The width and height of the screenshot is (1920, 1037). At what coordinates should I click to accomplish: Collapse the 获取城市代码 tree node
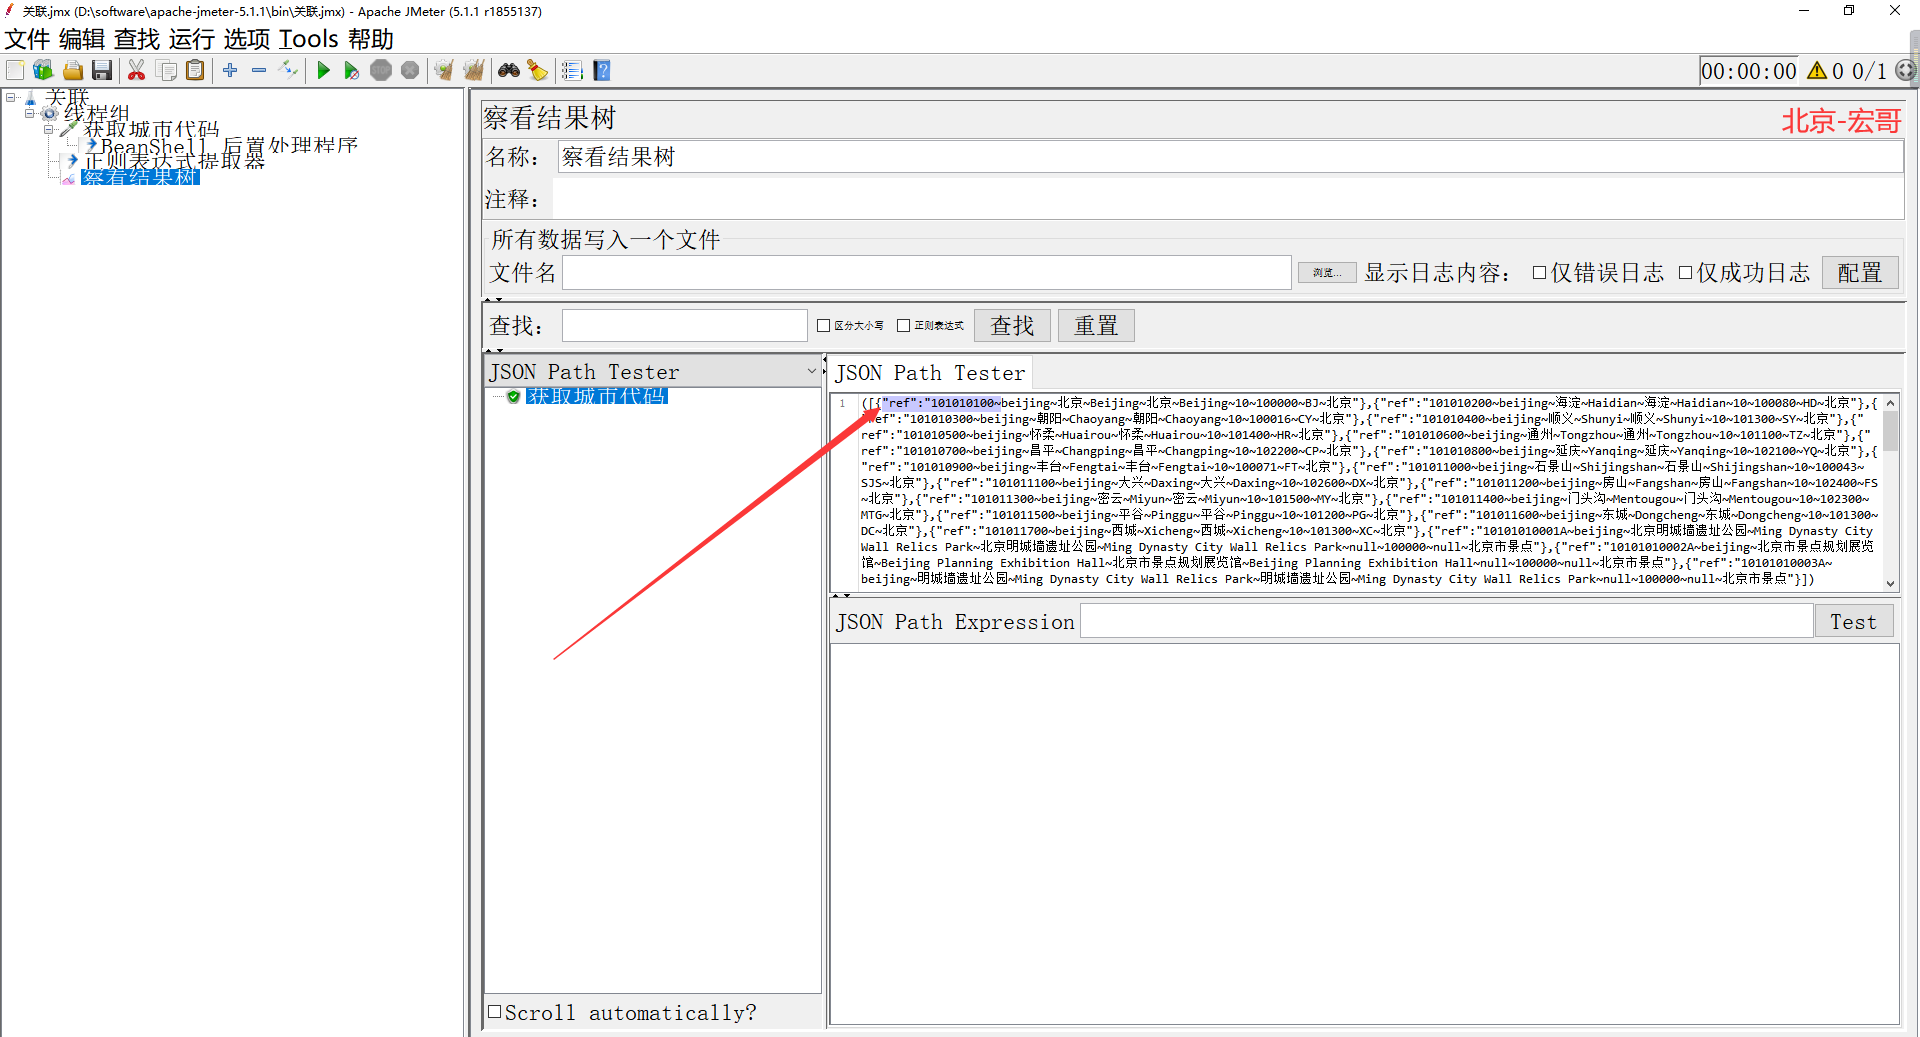(47, 129)
